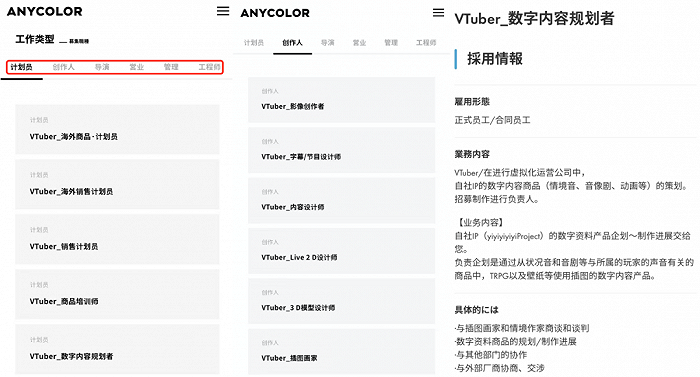The width and height of the screenshot is (700, 377).
Task: Click the 採用情報 section heading
Action: [x=495, y=59]
